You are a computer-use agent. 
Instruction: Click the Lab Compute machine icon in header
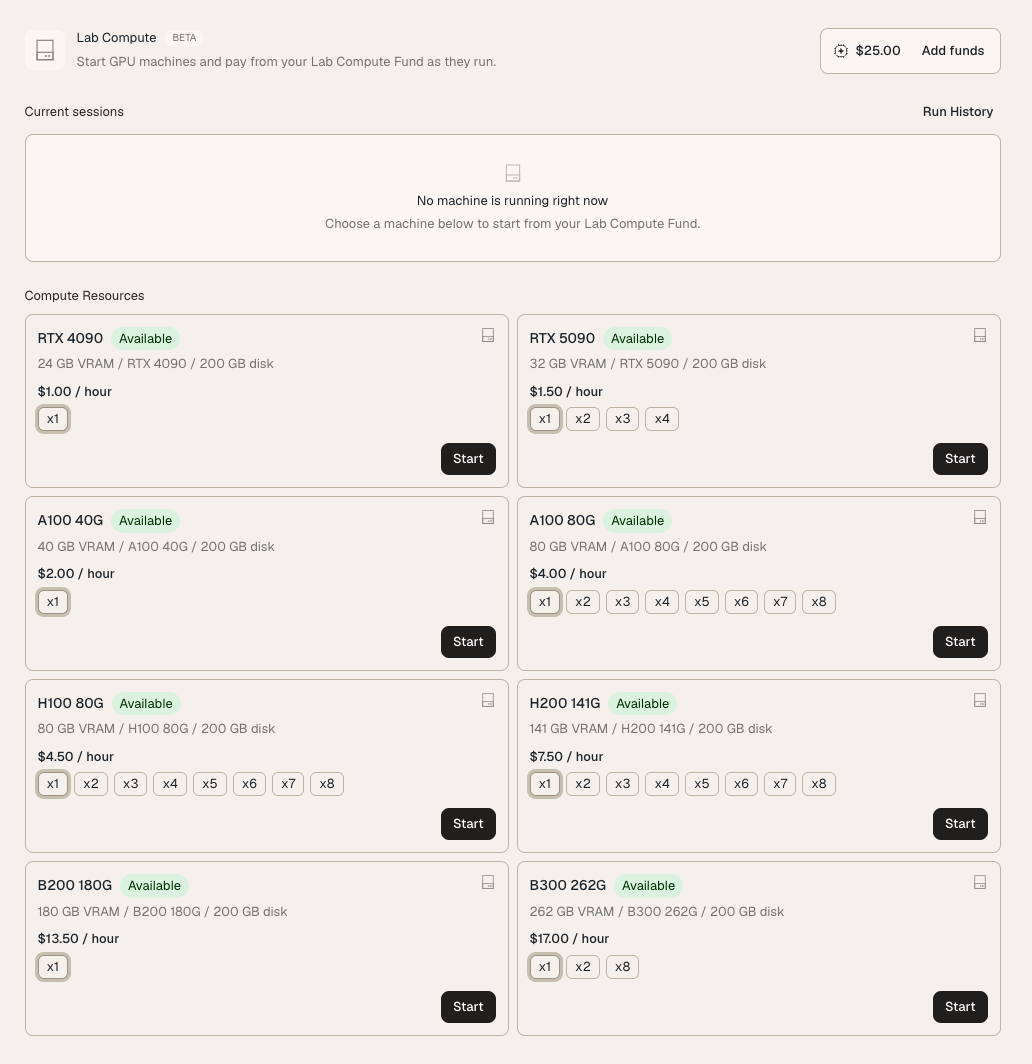coord(45,50)
